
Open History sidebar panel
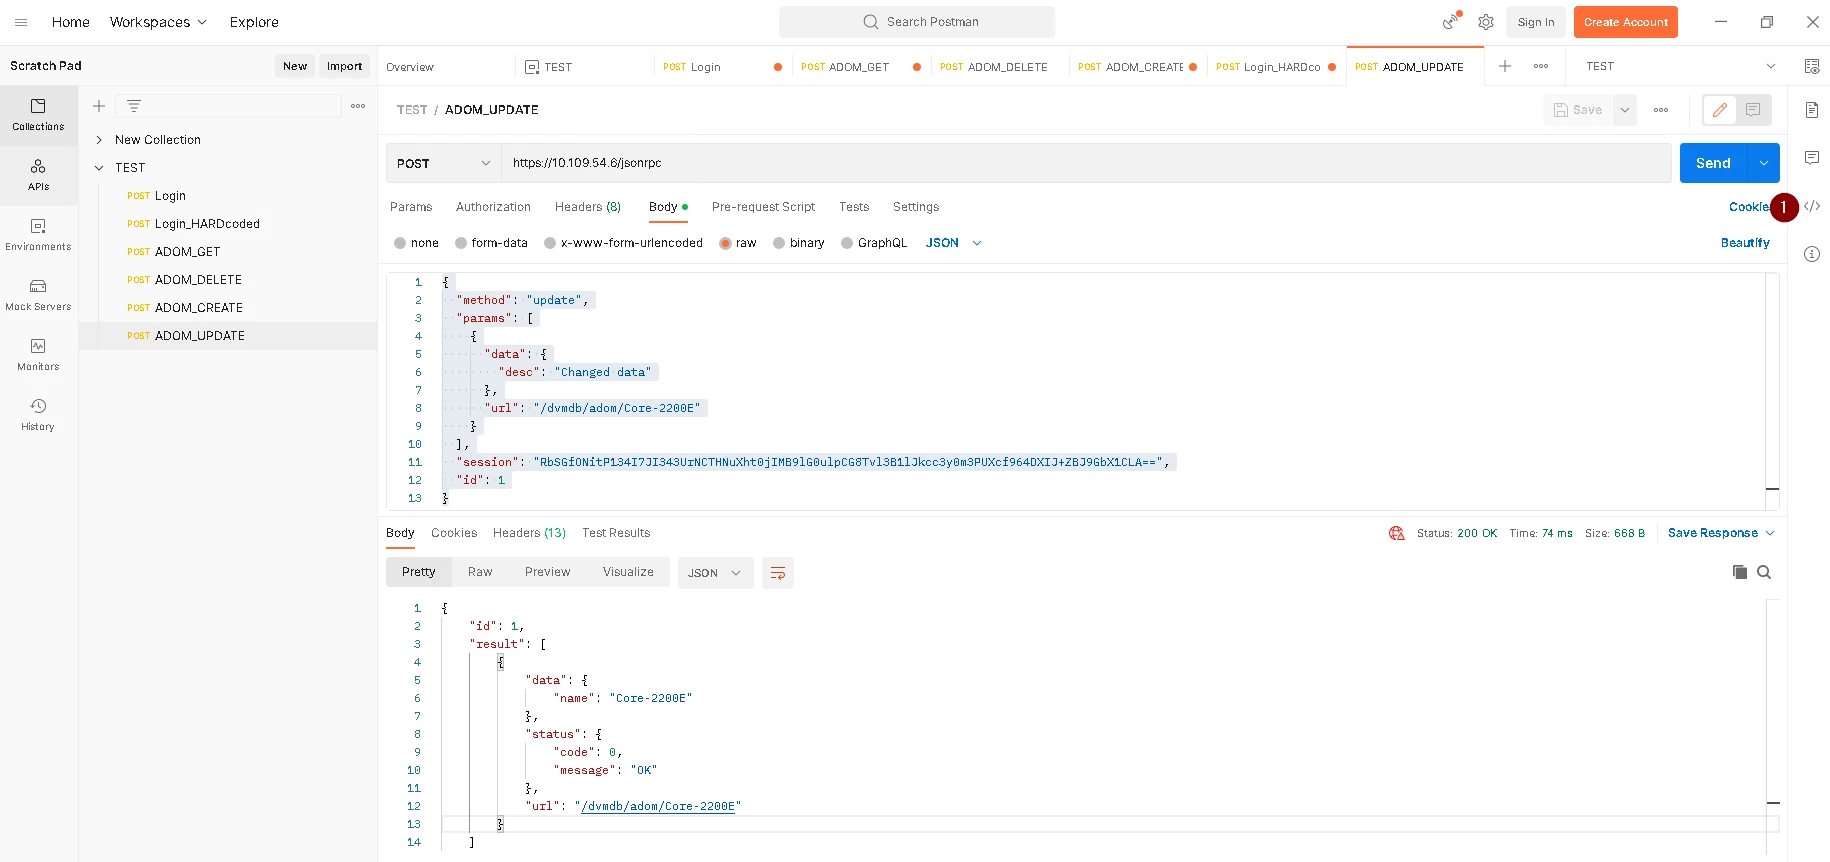tap(38, 415)
